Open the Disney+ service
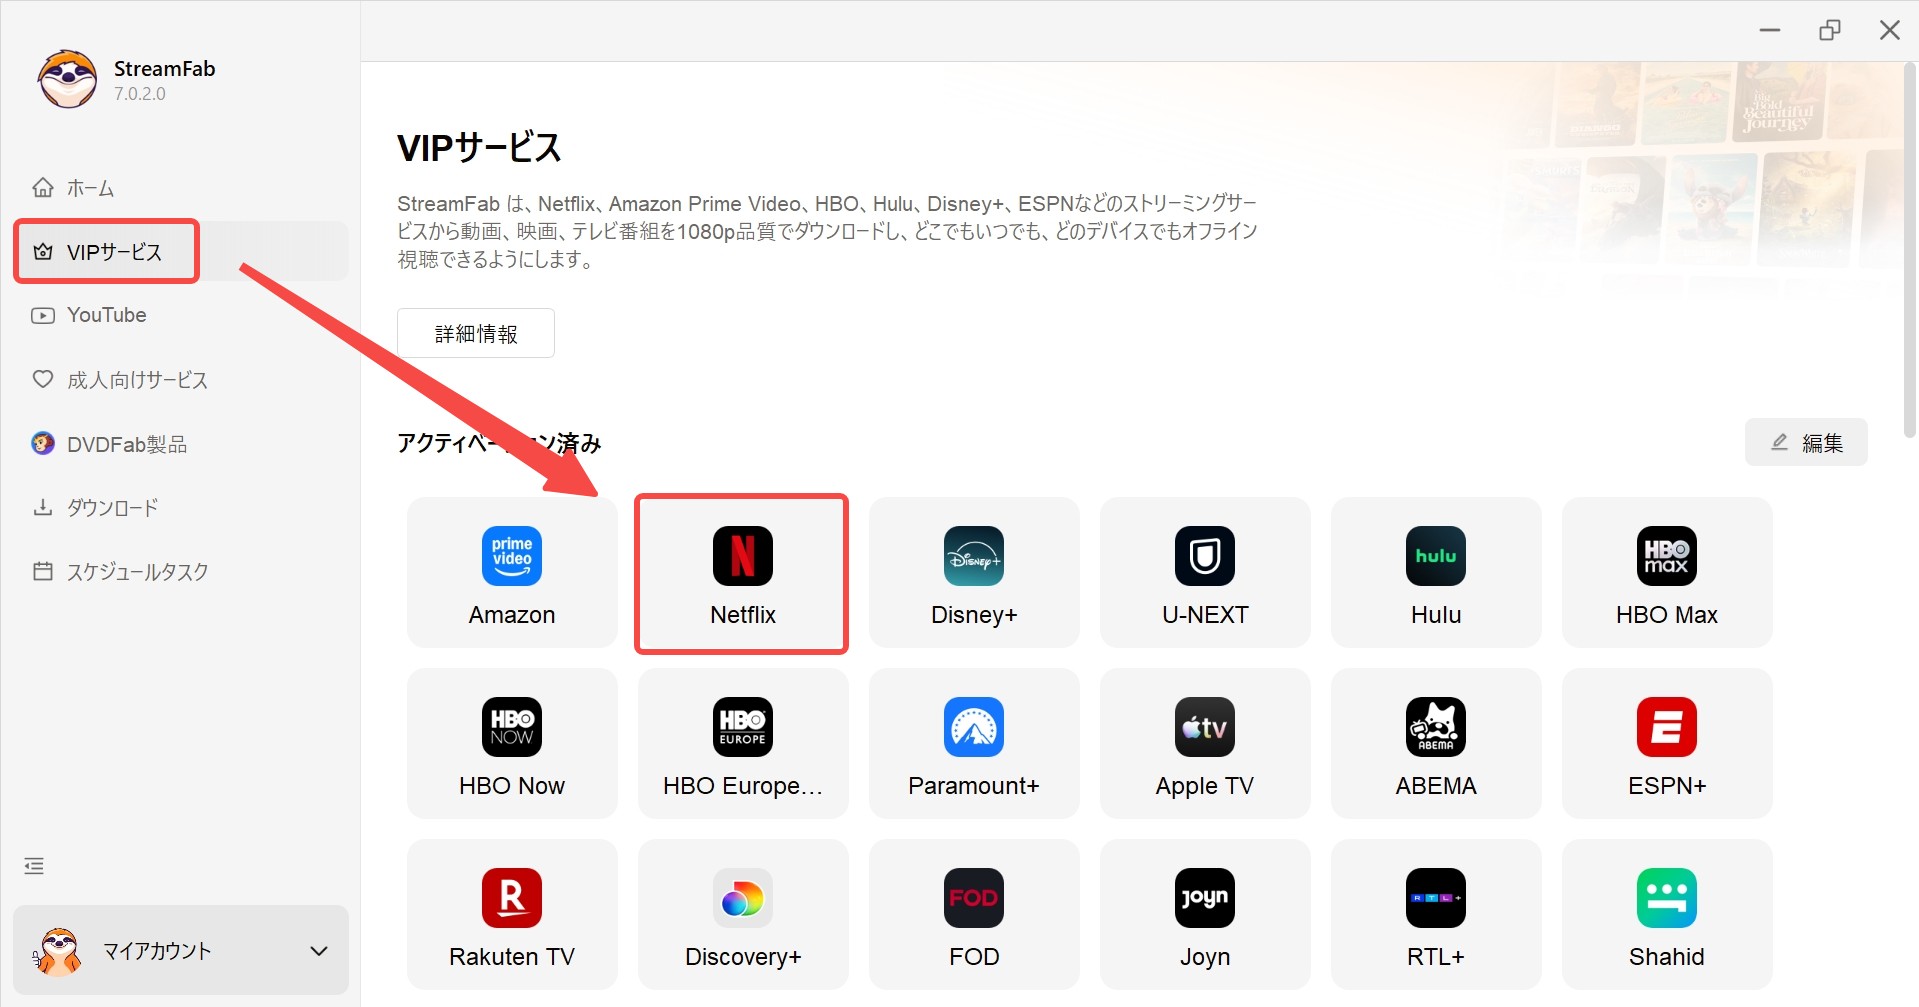Screen dimensions: 1919x1007 click(974, 573)
